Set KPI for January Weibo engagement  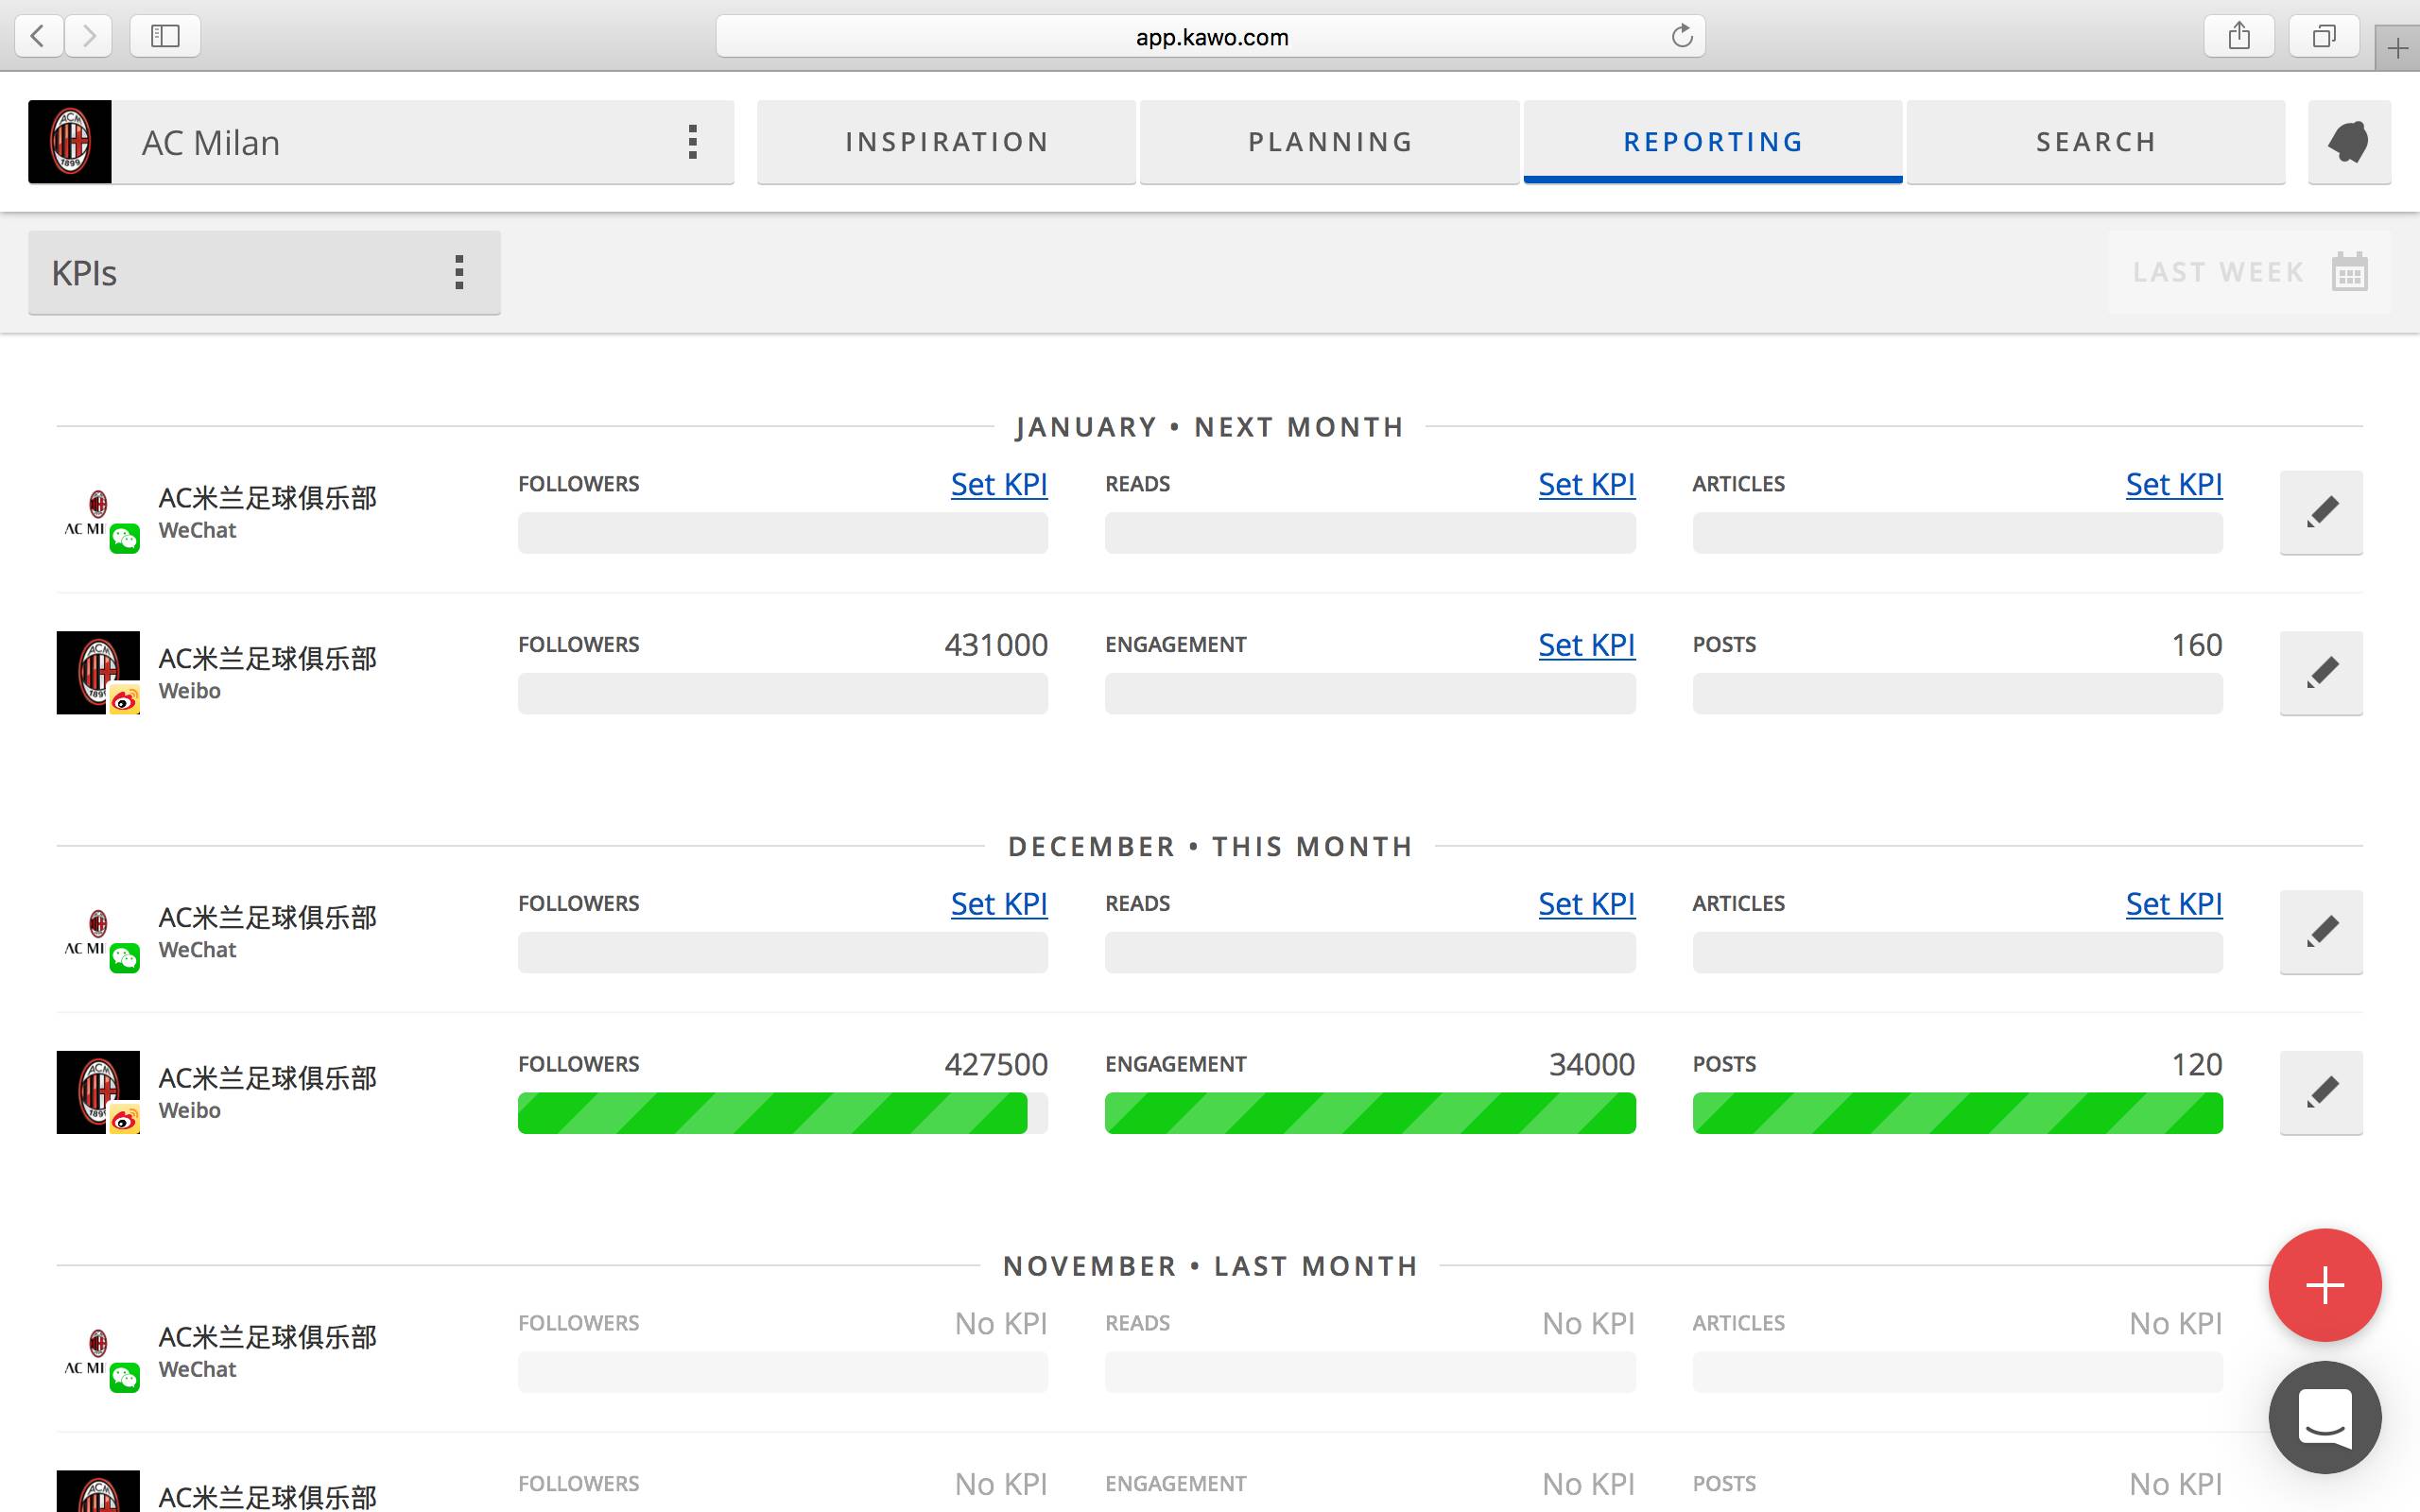[1586, 645]
